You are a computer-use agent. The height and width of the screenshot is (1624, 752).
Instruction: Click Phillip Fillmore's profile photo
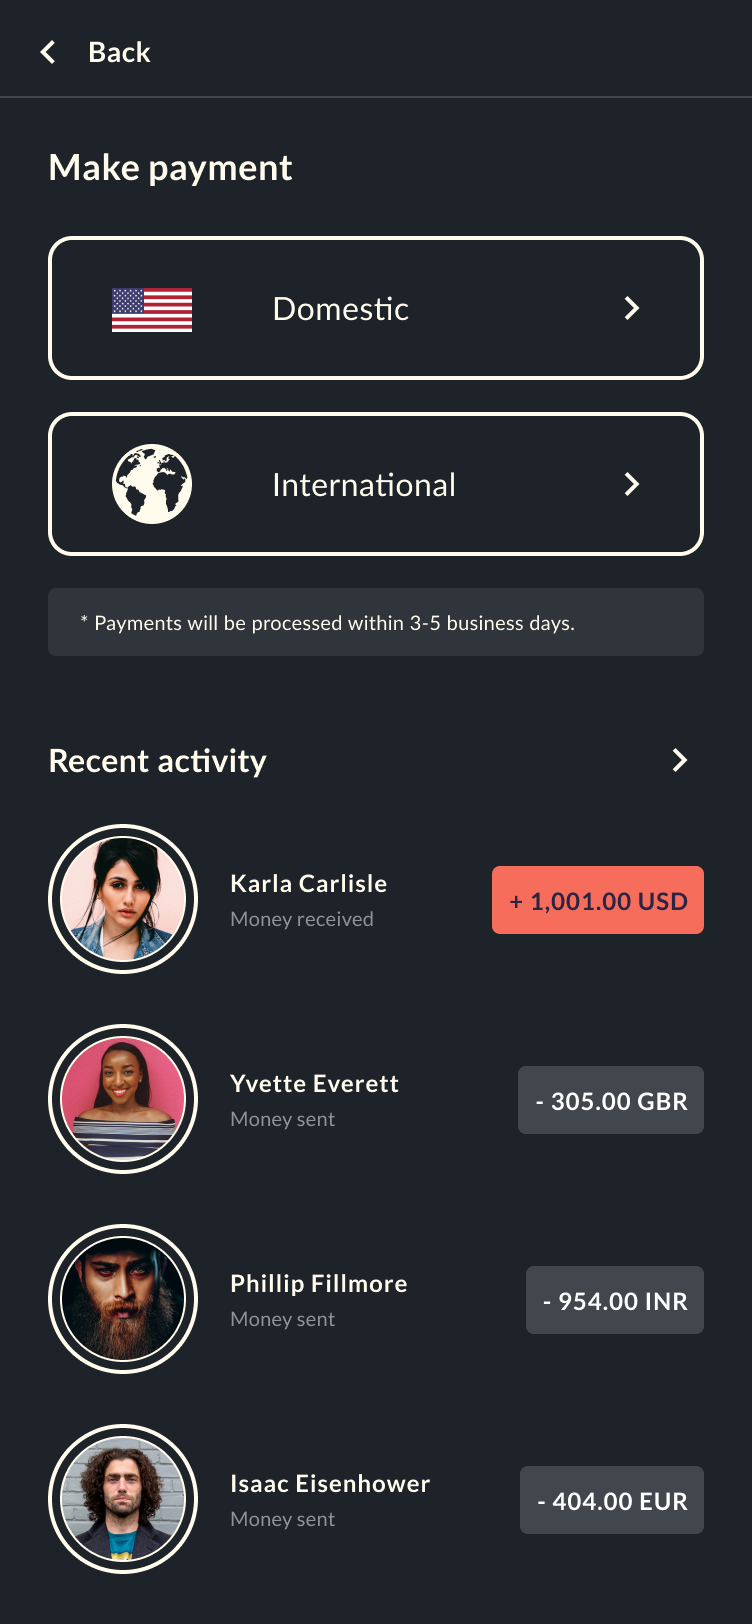tap(123, 1298)
